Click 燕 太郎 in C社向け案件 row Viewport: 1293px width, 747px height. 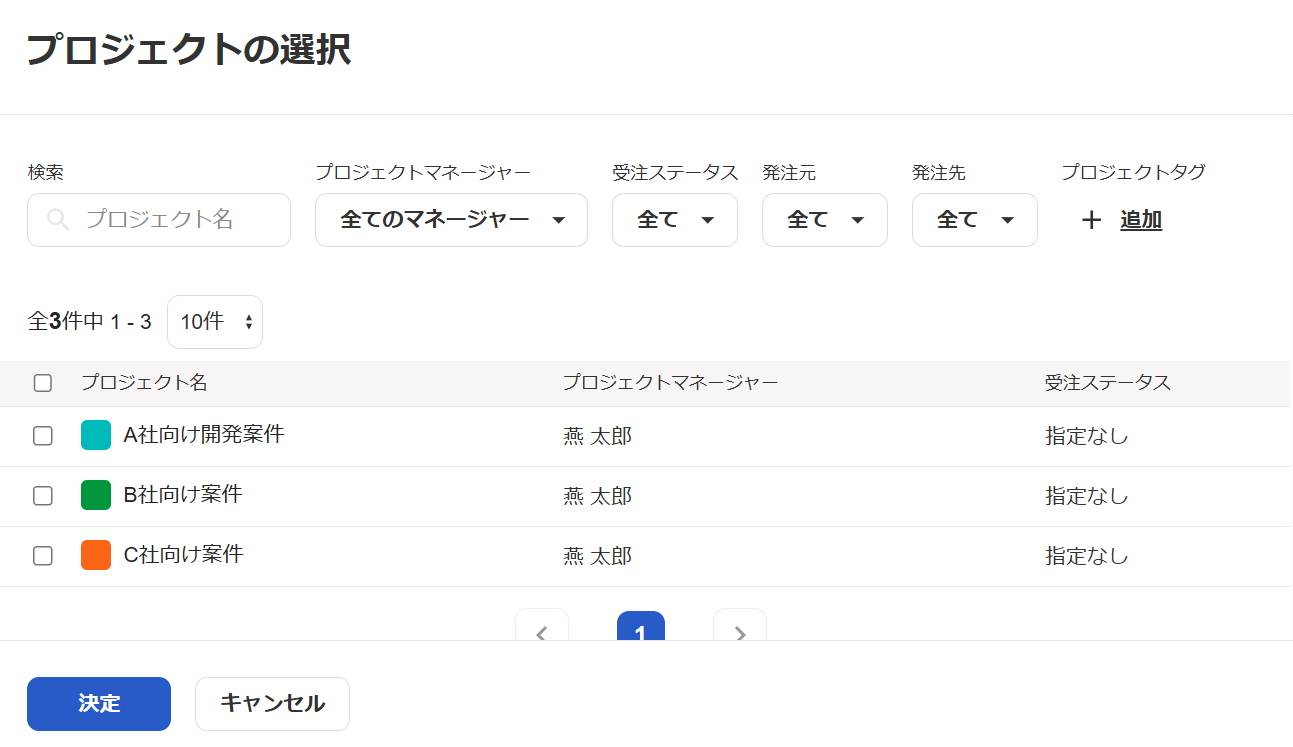point(598,557)
